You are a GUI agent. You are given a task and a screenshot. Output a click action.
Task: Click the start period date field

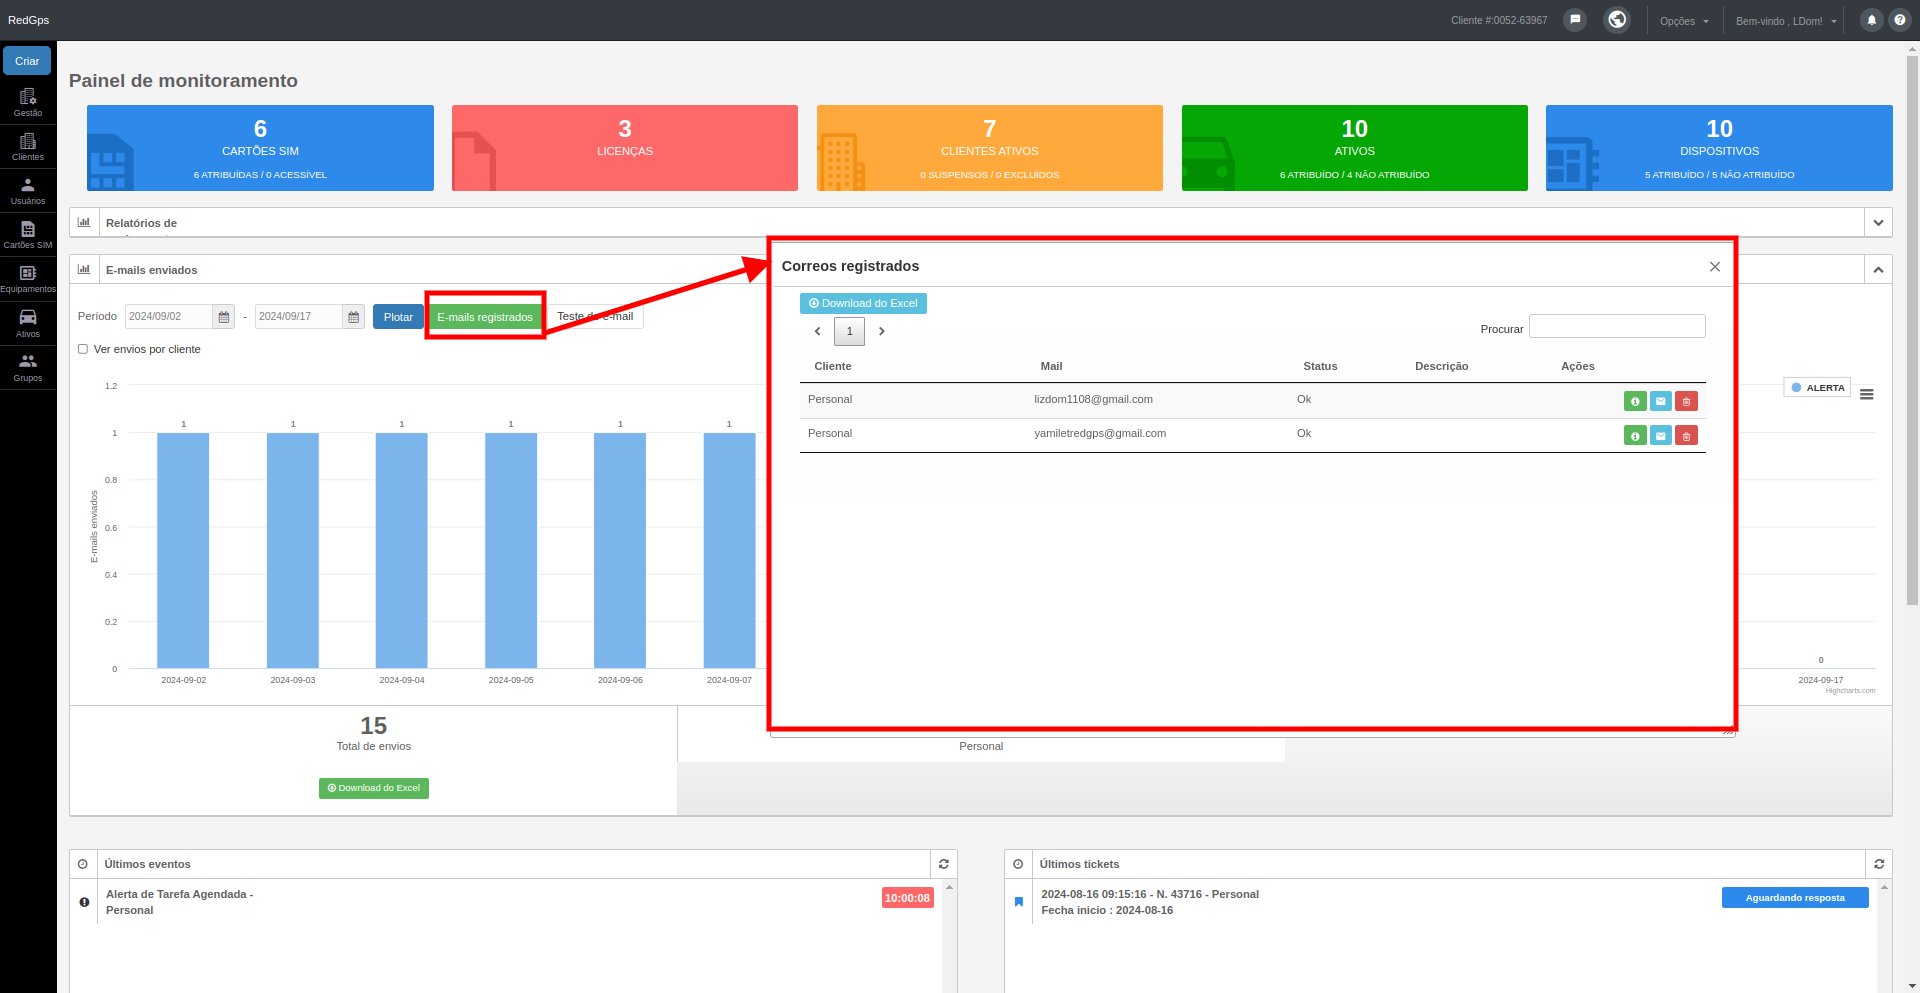(168, 317)
